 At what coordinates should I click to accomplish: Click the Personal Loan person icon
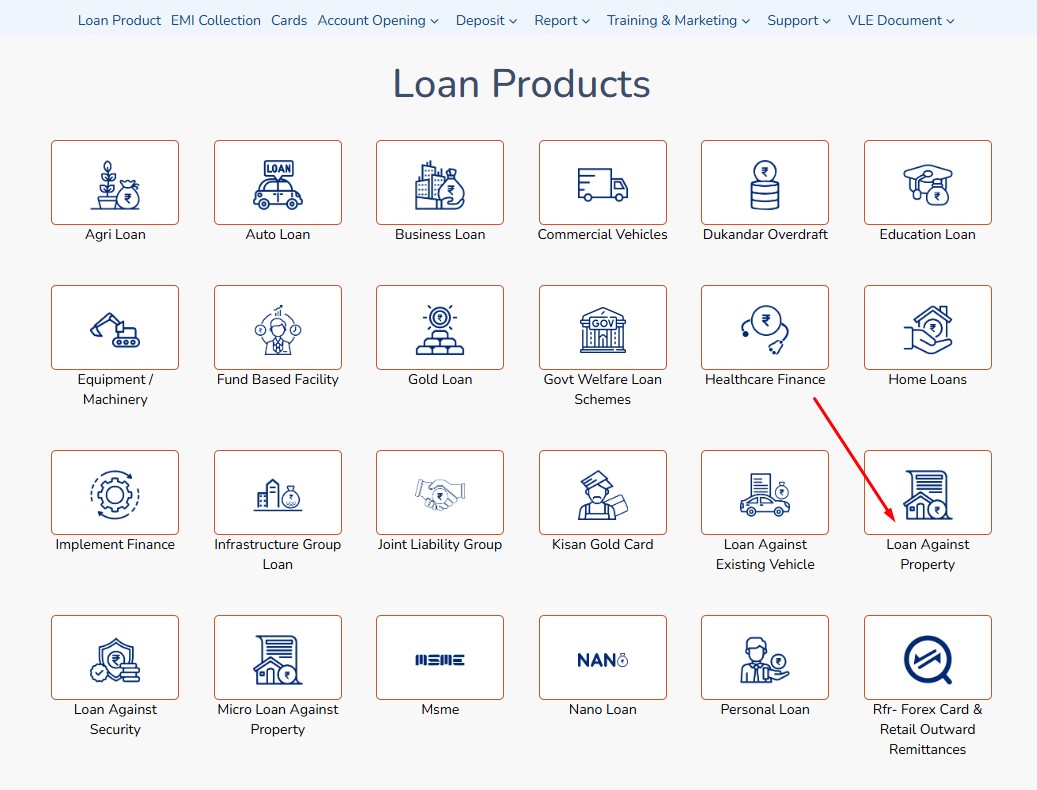765,658
